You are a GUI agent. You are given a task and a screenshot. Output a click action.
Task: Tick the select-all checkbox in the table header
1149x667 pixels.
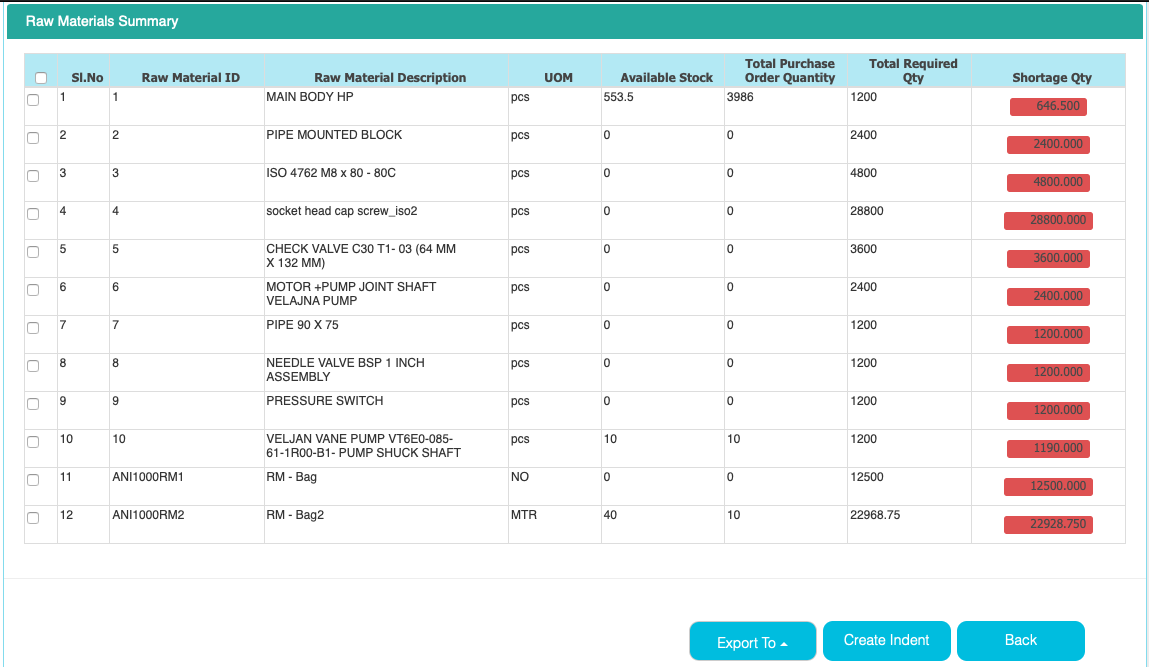(x=41, y=78)
